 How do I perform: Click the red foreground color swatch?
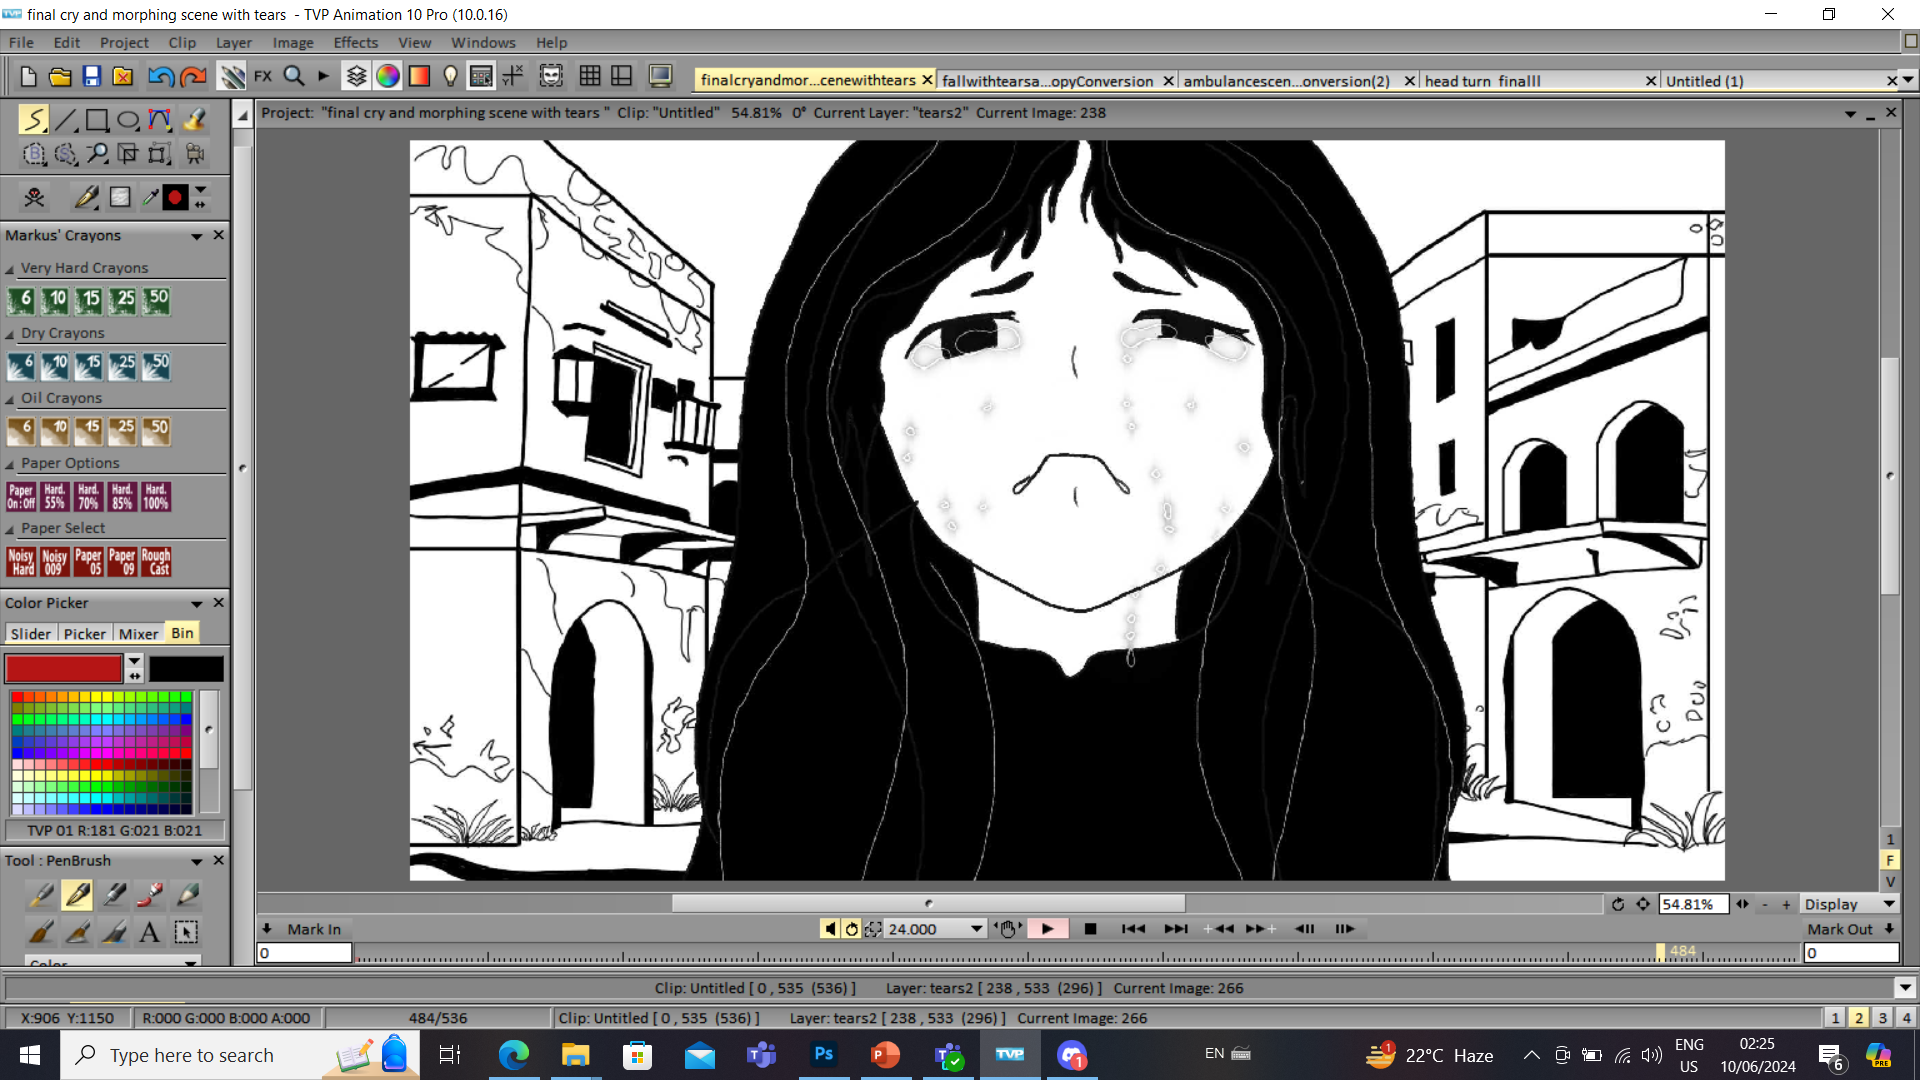click(63, 668)
